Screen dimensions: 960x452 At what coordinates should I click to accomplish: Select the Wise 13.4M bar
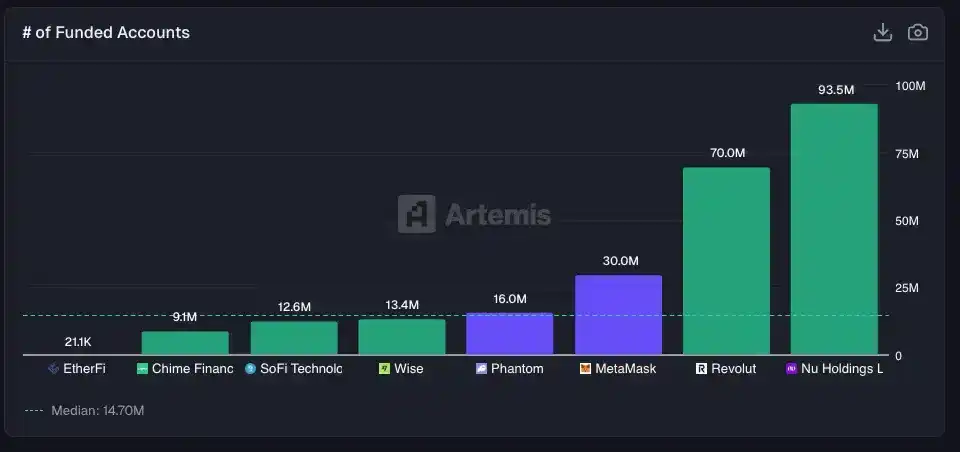(x=401, y=337)
